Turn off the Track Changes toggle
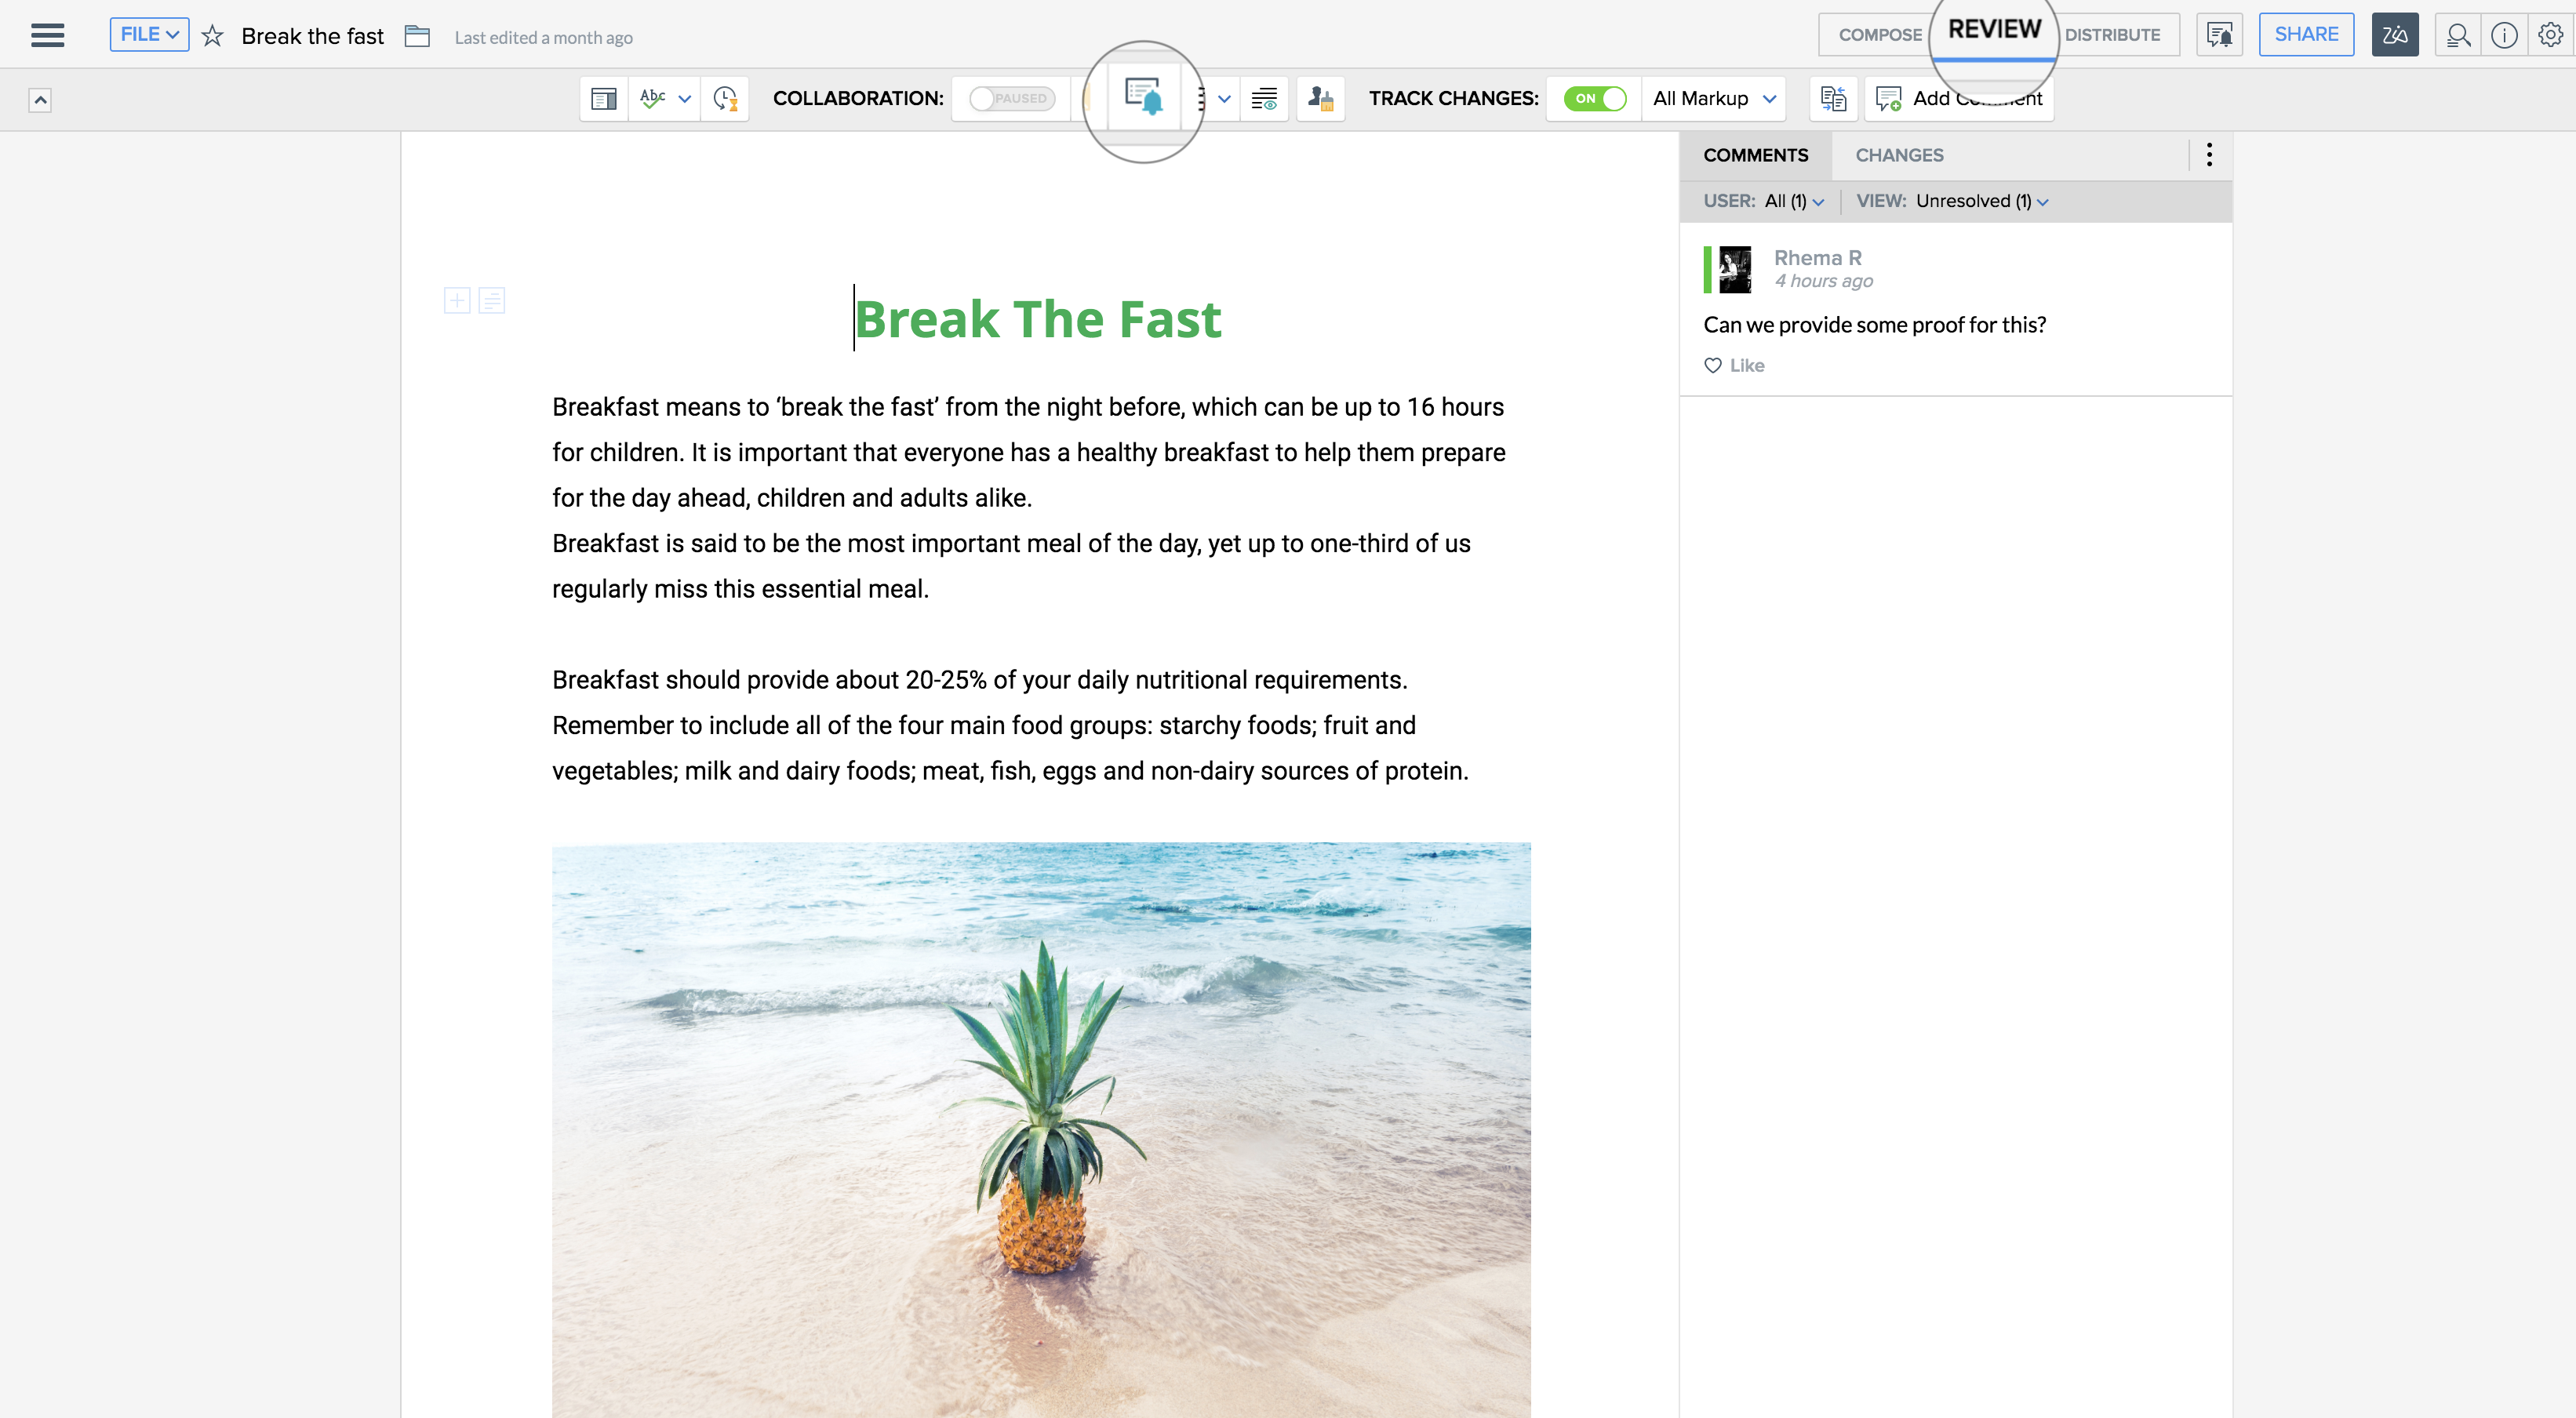This screenshot has width=2576, height=1418. point(1595,98)
